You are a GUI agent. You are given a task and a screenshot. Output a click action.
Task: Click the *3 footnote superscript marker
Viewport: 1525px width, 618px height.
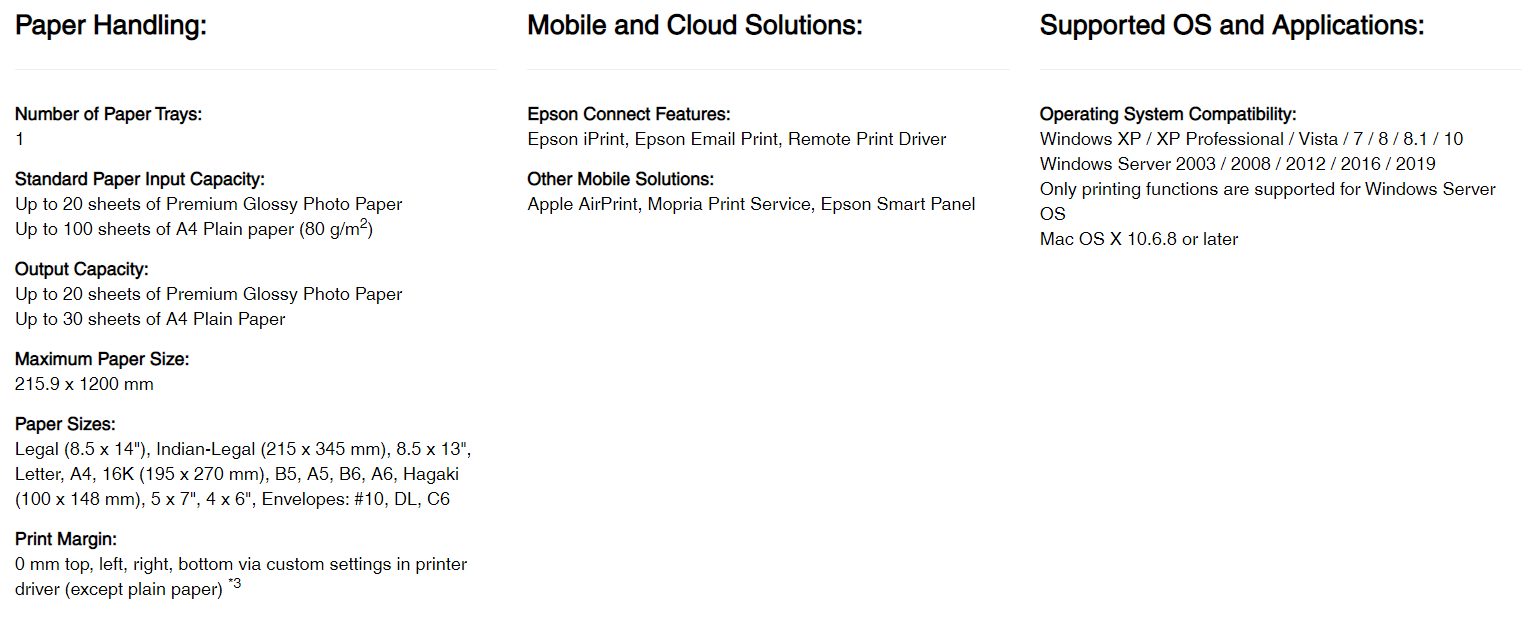tap(234, 584)
